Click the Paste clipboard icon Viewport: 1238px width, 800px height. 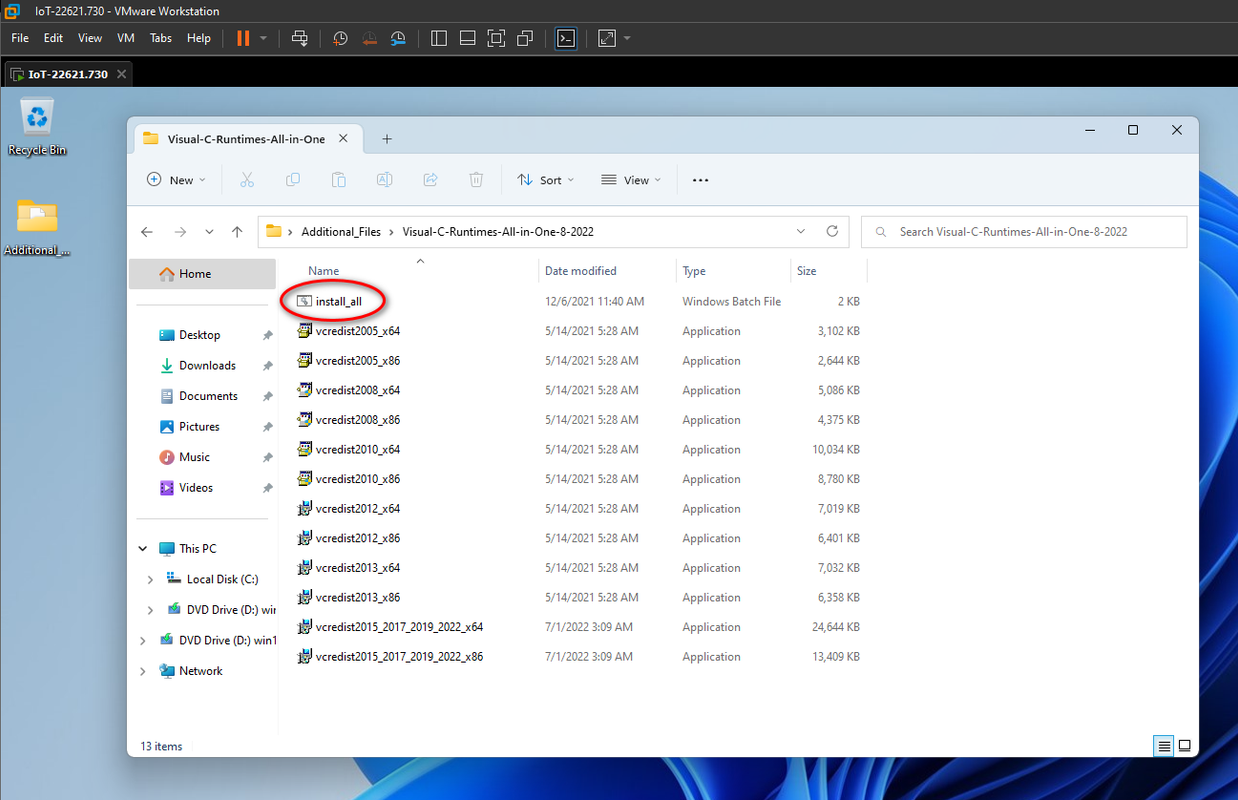[x=339, y=180]
